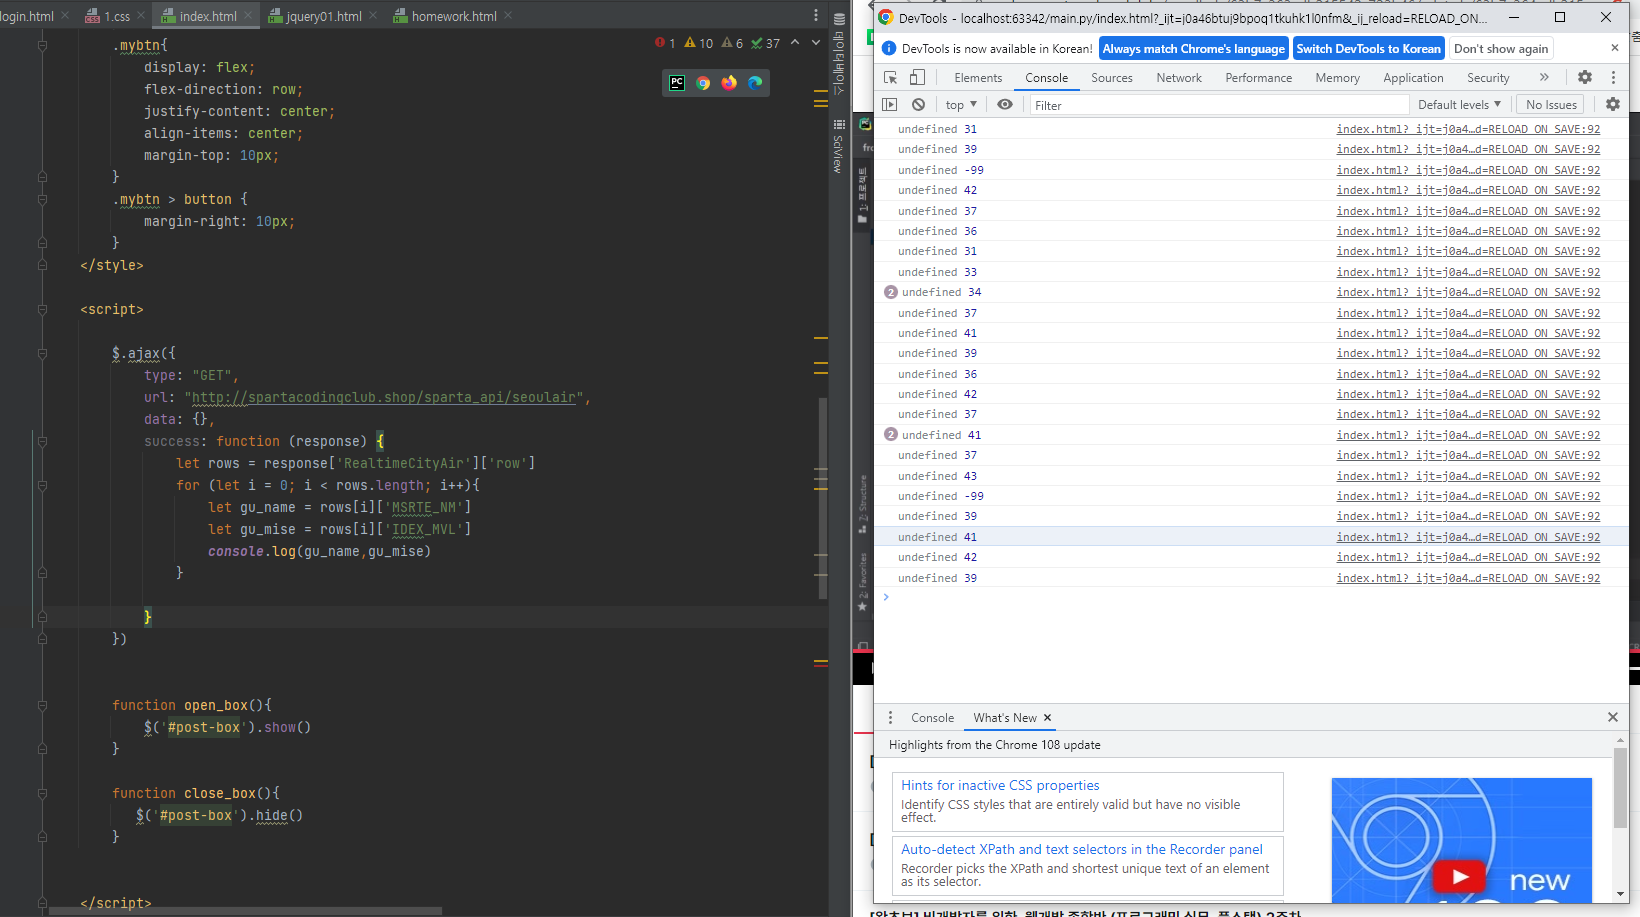This screenshot has width=1640, height=917.
Task: Open the Performance tab in DevTools
Action: click(1259, 77)
